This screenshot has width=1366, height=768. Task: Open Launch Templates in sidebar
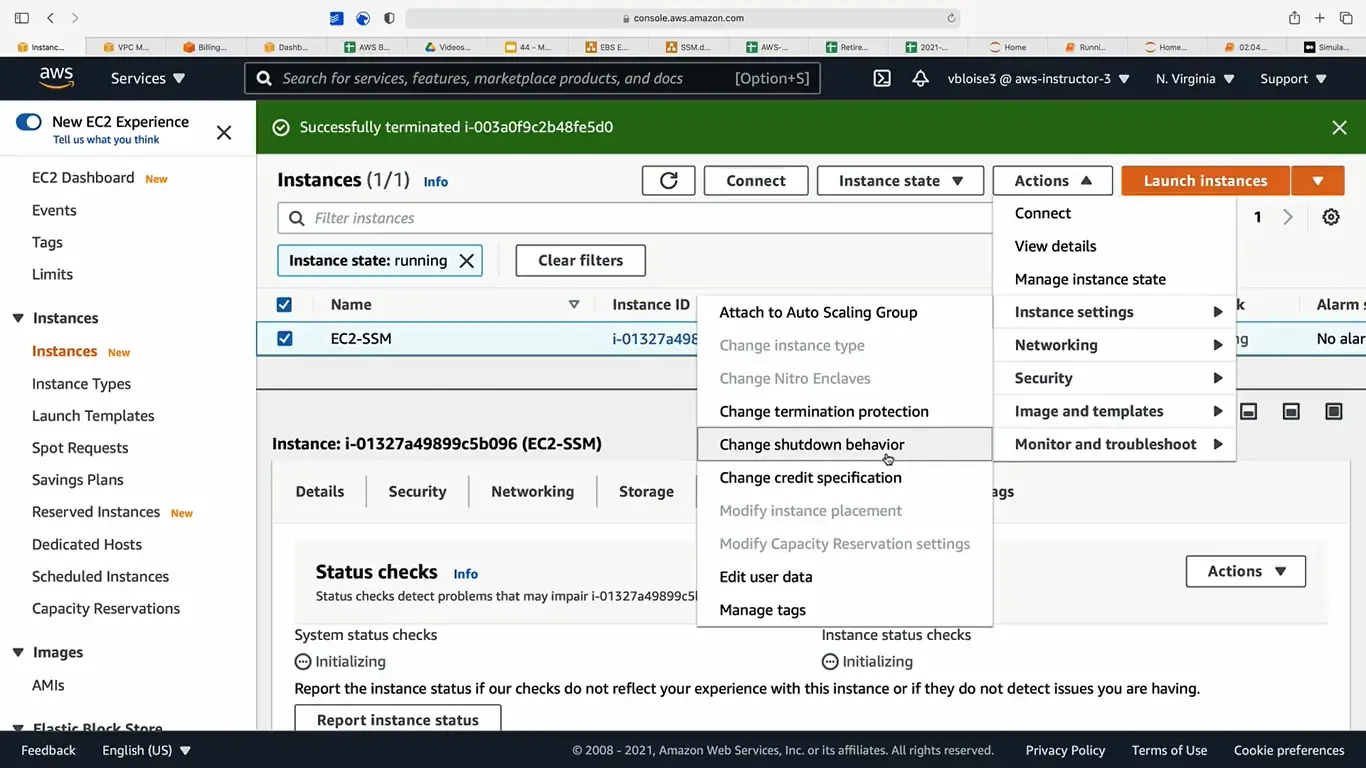click(x=93, y=416)
